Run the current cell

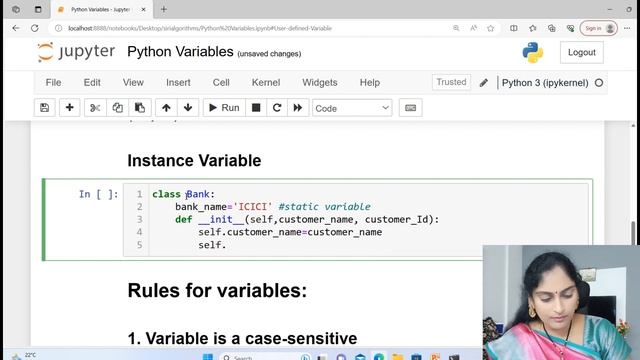(x=224, y=108)
